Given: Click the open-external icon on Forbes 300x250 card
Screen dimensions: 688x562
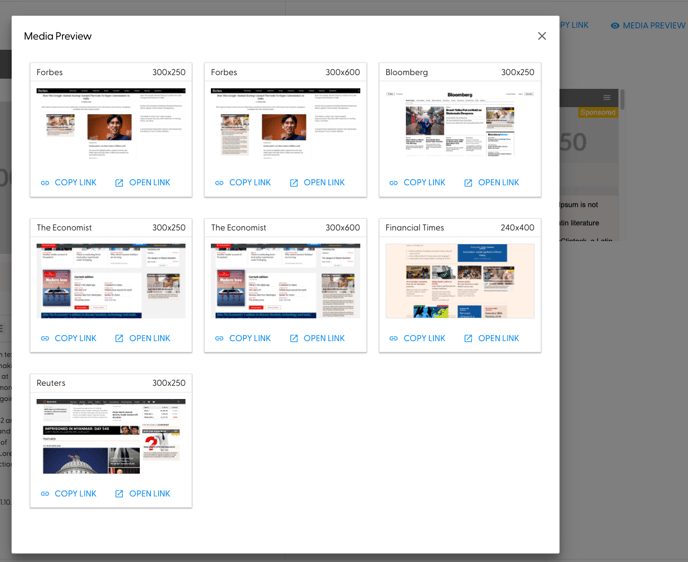Looking at the screenshot, I should click(x=119, y=183).
